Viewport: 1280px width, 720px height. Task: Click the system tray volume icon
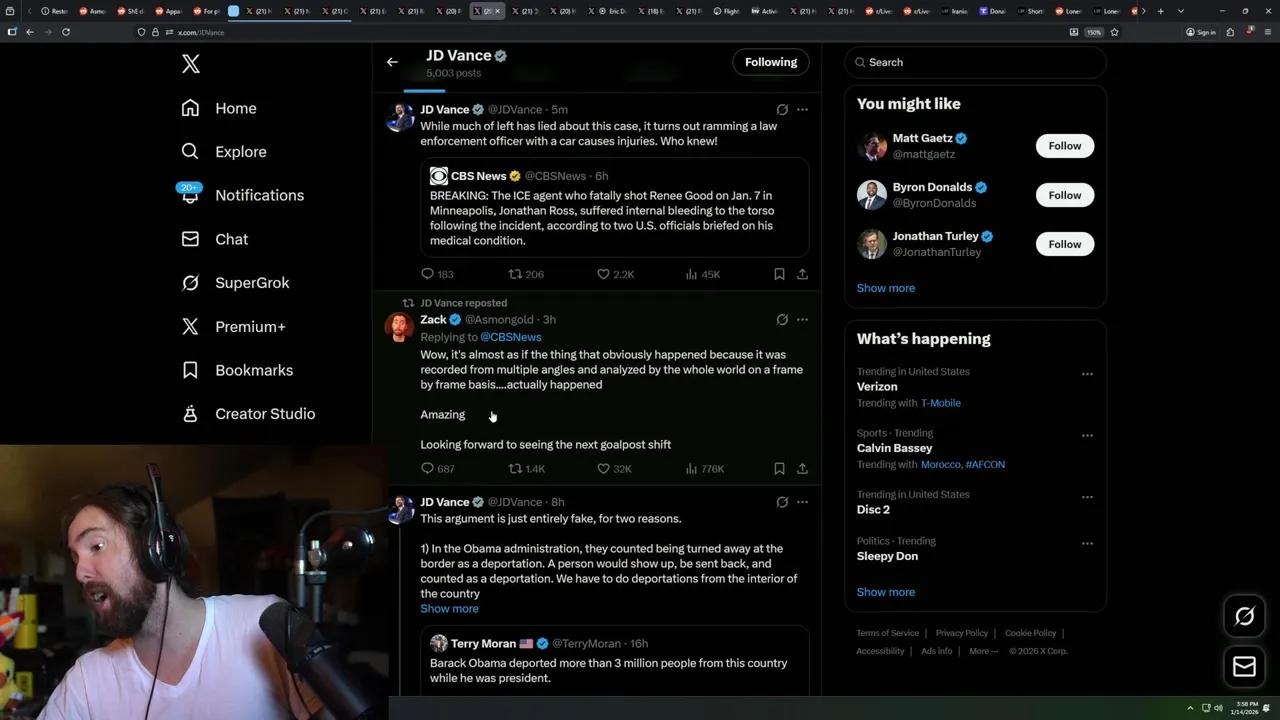coord(1218,708)
